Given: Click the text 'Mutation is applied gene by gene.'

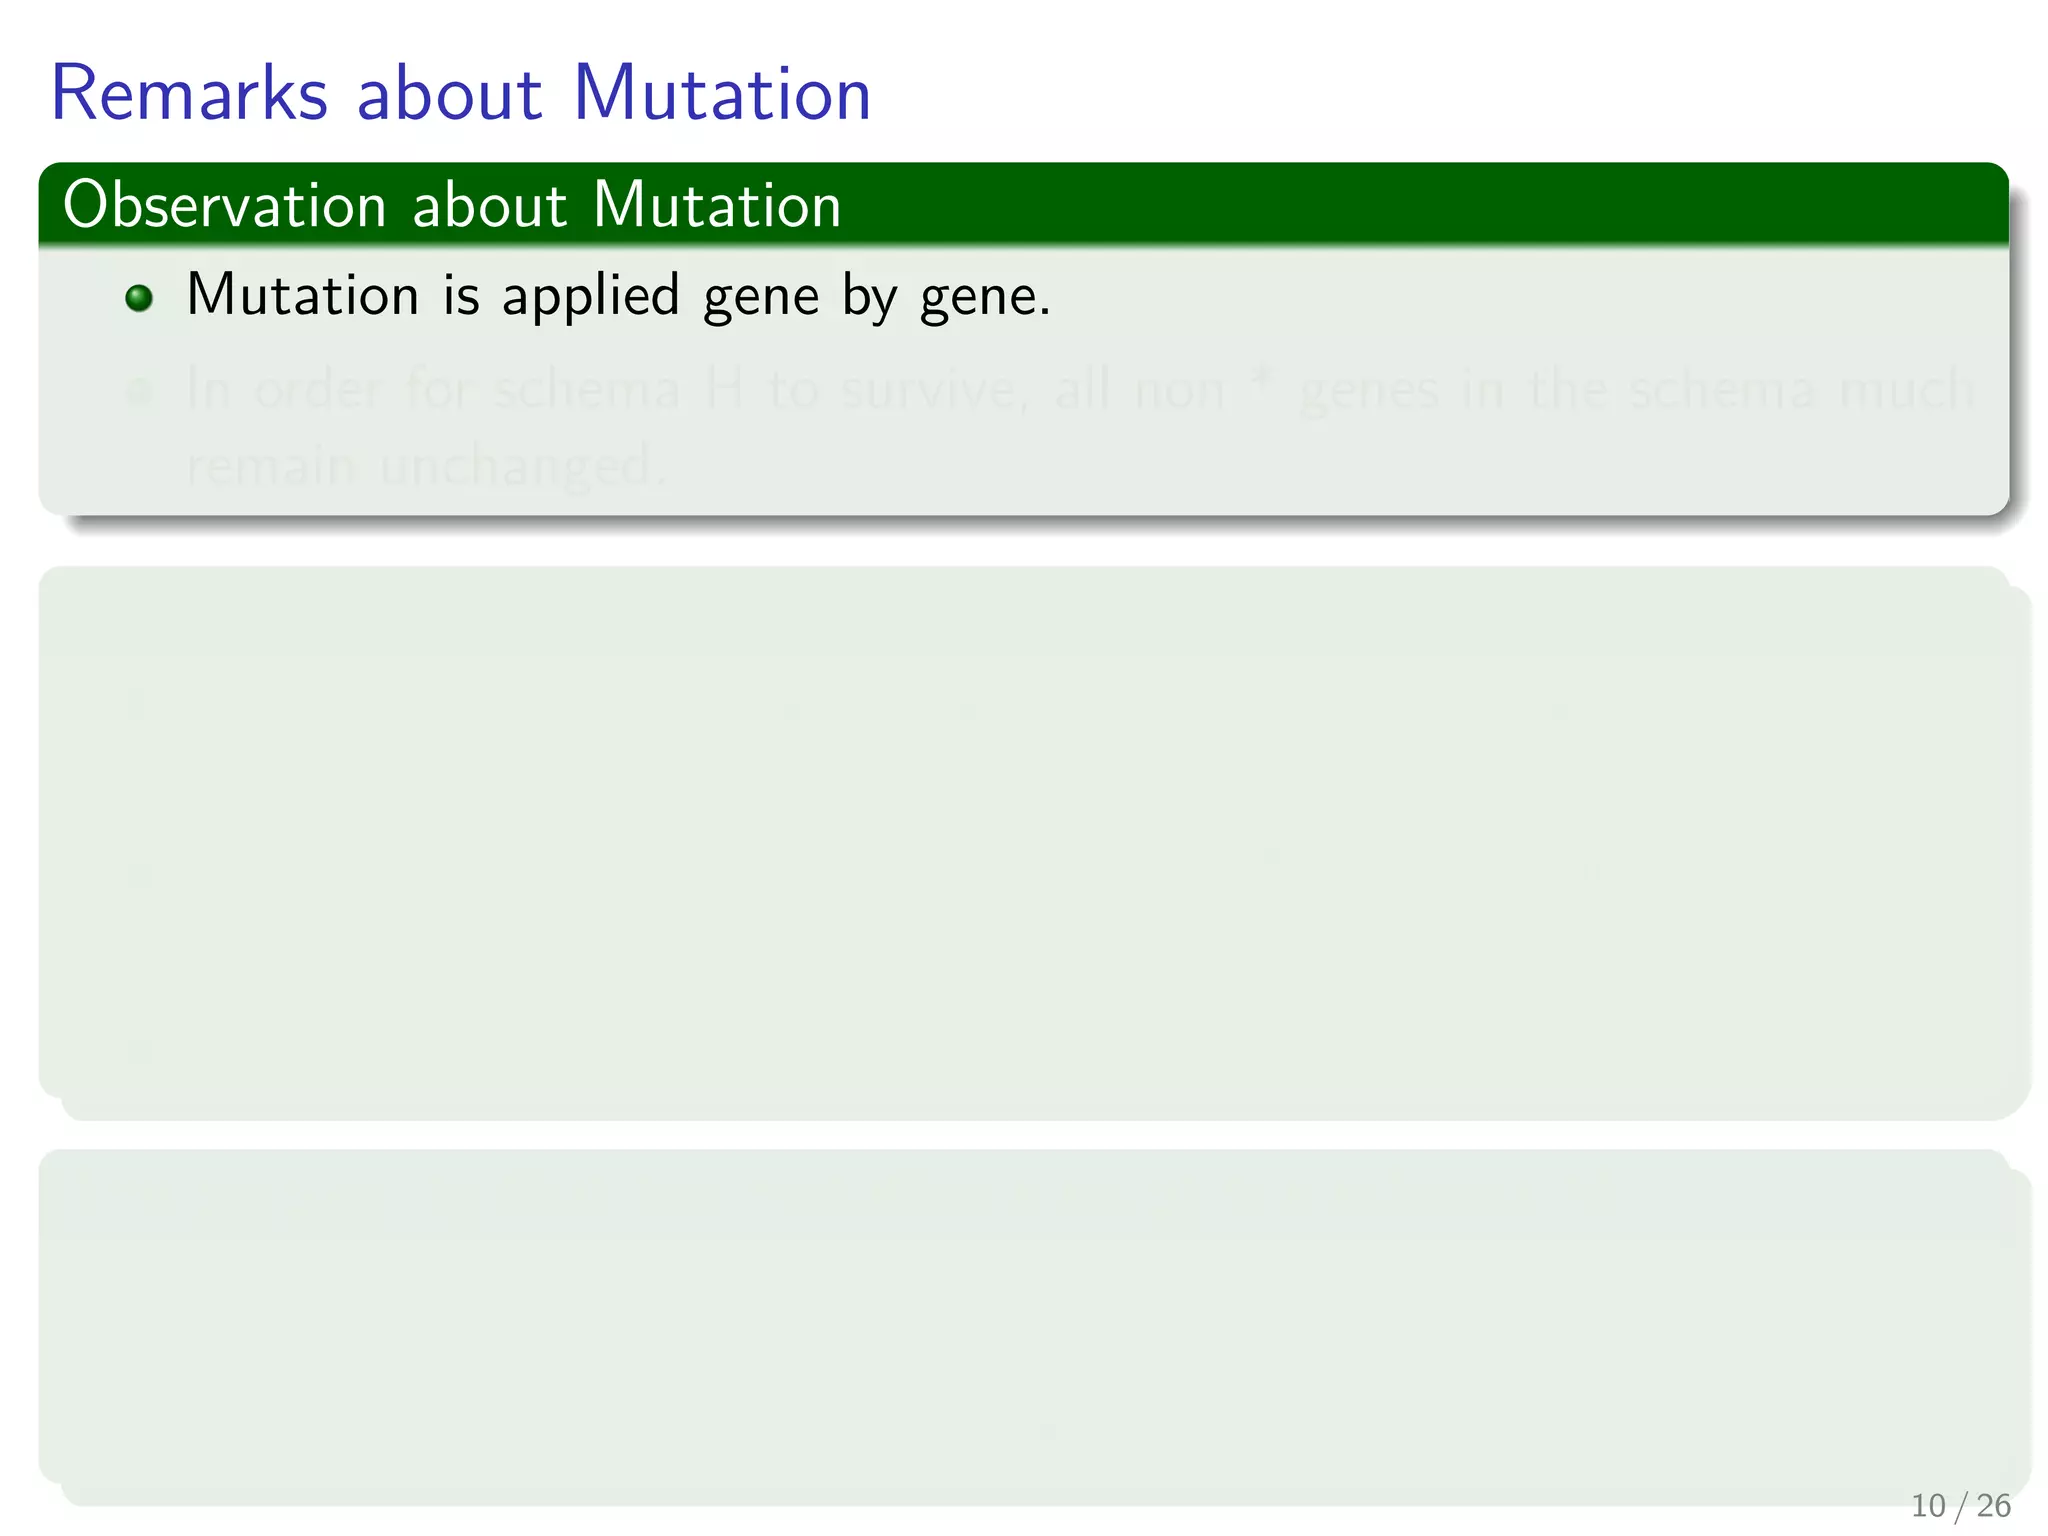Looking at the screenshot, I should (x=618, y=296).
